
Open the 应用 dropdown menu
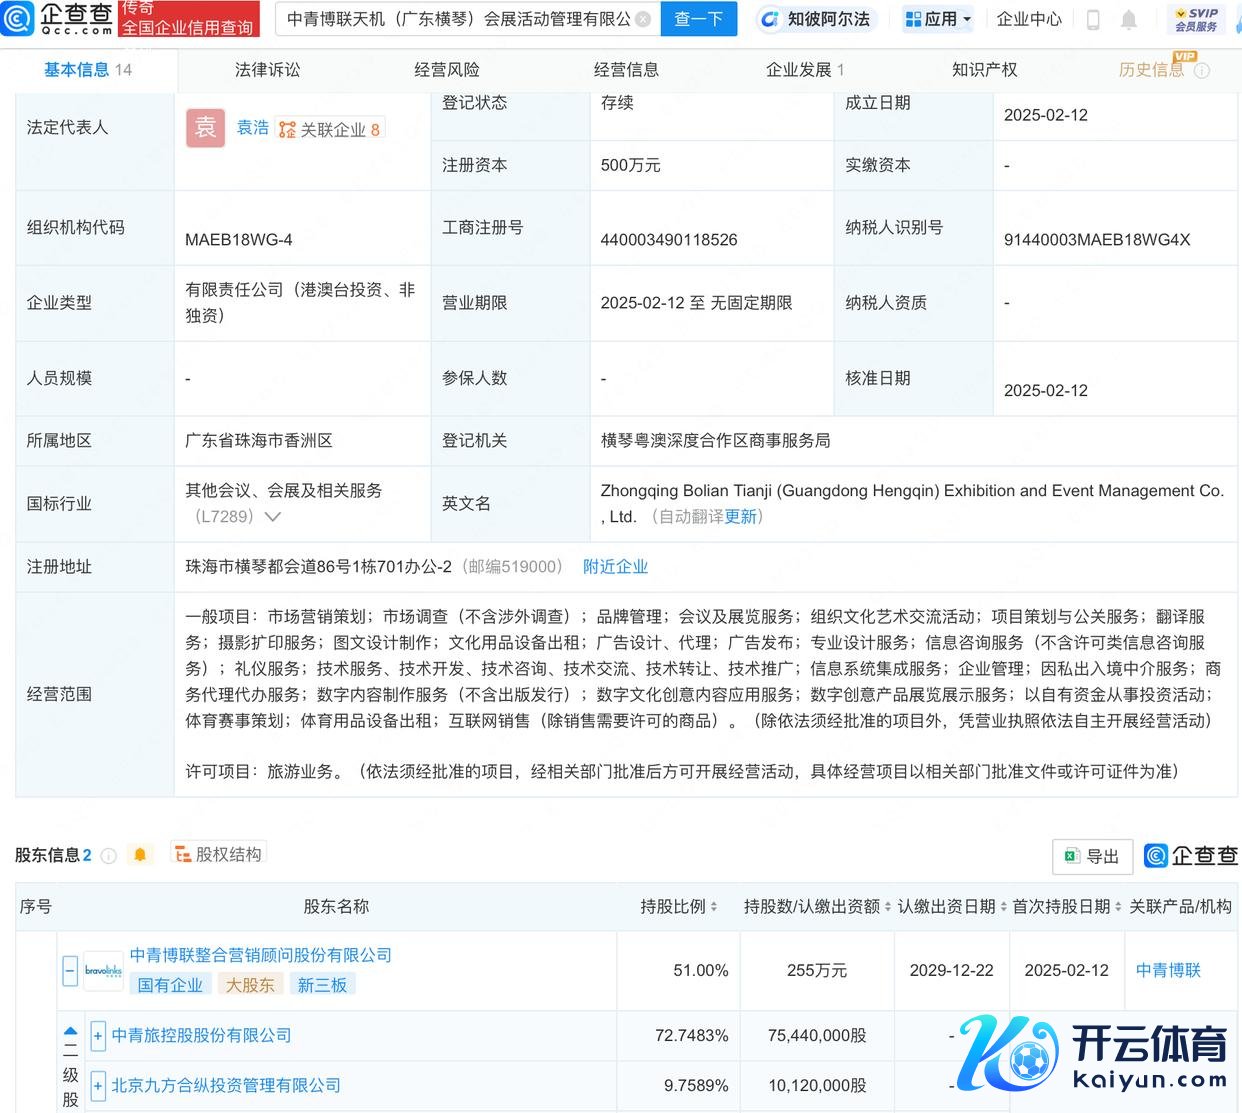click(938, 19)
